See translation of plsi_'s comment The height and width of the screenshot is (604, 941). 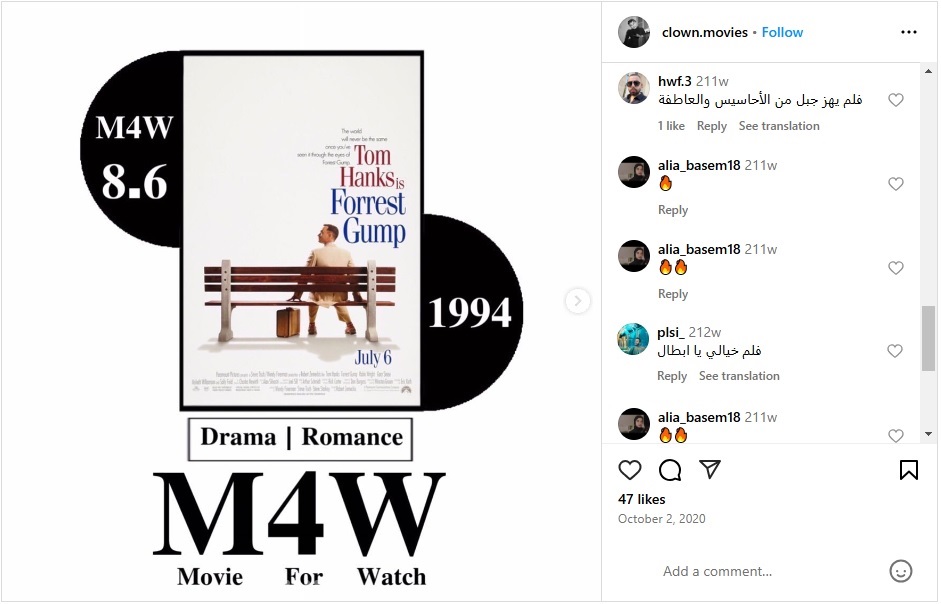[739, 376]
